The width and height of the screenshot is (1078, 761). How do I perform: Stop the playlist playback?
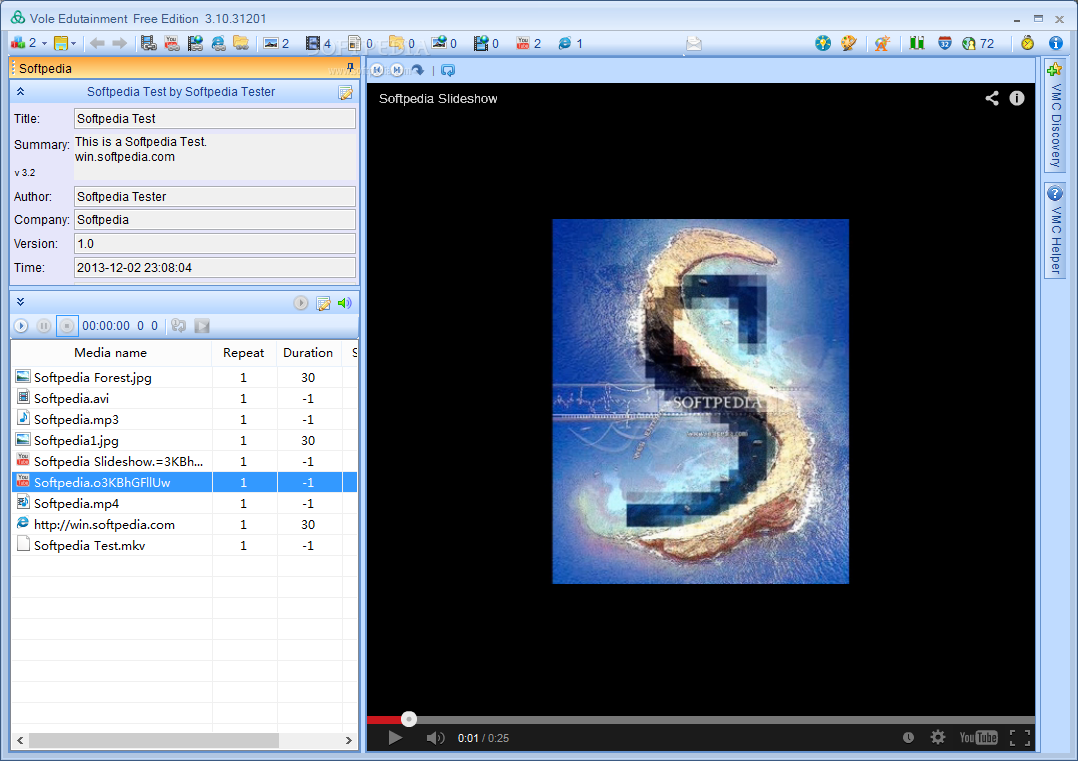pyautogui.click(x=67, y=326)
